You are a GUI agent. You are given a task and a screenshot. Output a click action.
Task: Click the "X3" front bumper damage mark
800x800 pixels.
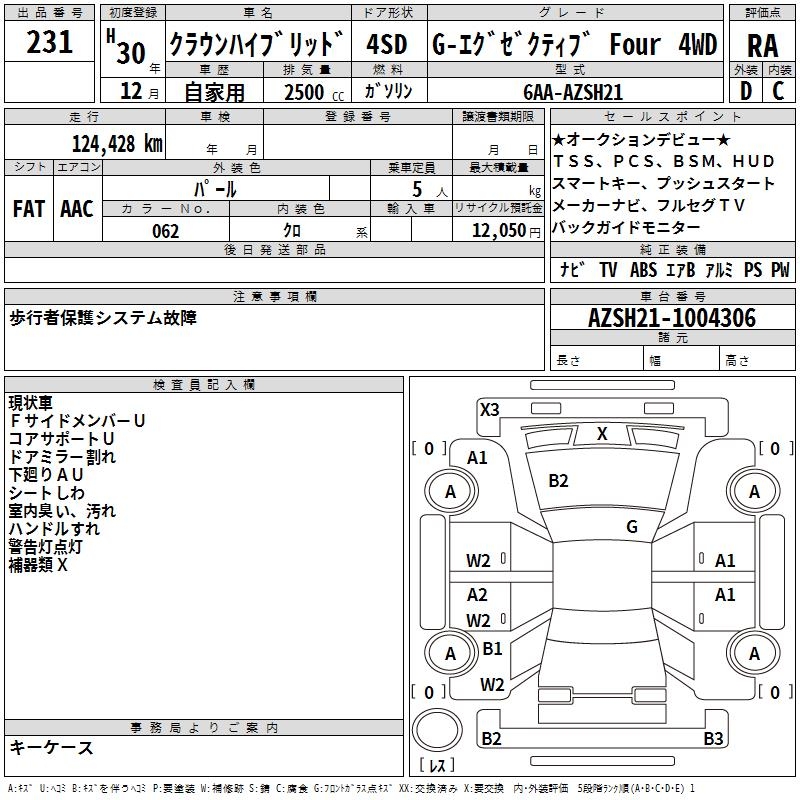pos(489,410)
